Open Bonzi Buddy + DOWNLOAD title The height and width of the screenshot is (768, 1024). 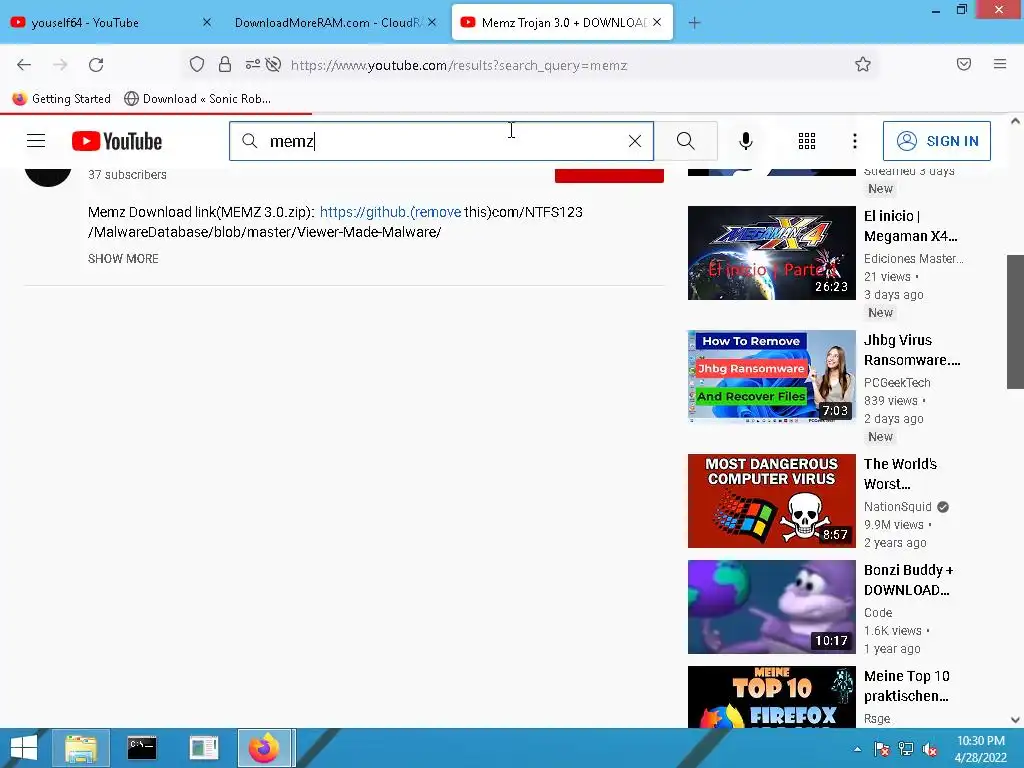(908, 580)
